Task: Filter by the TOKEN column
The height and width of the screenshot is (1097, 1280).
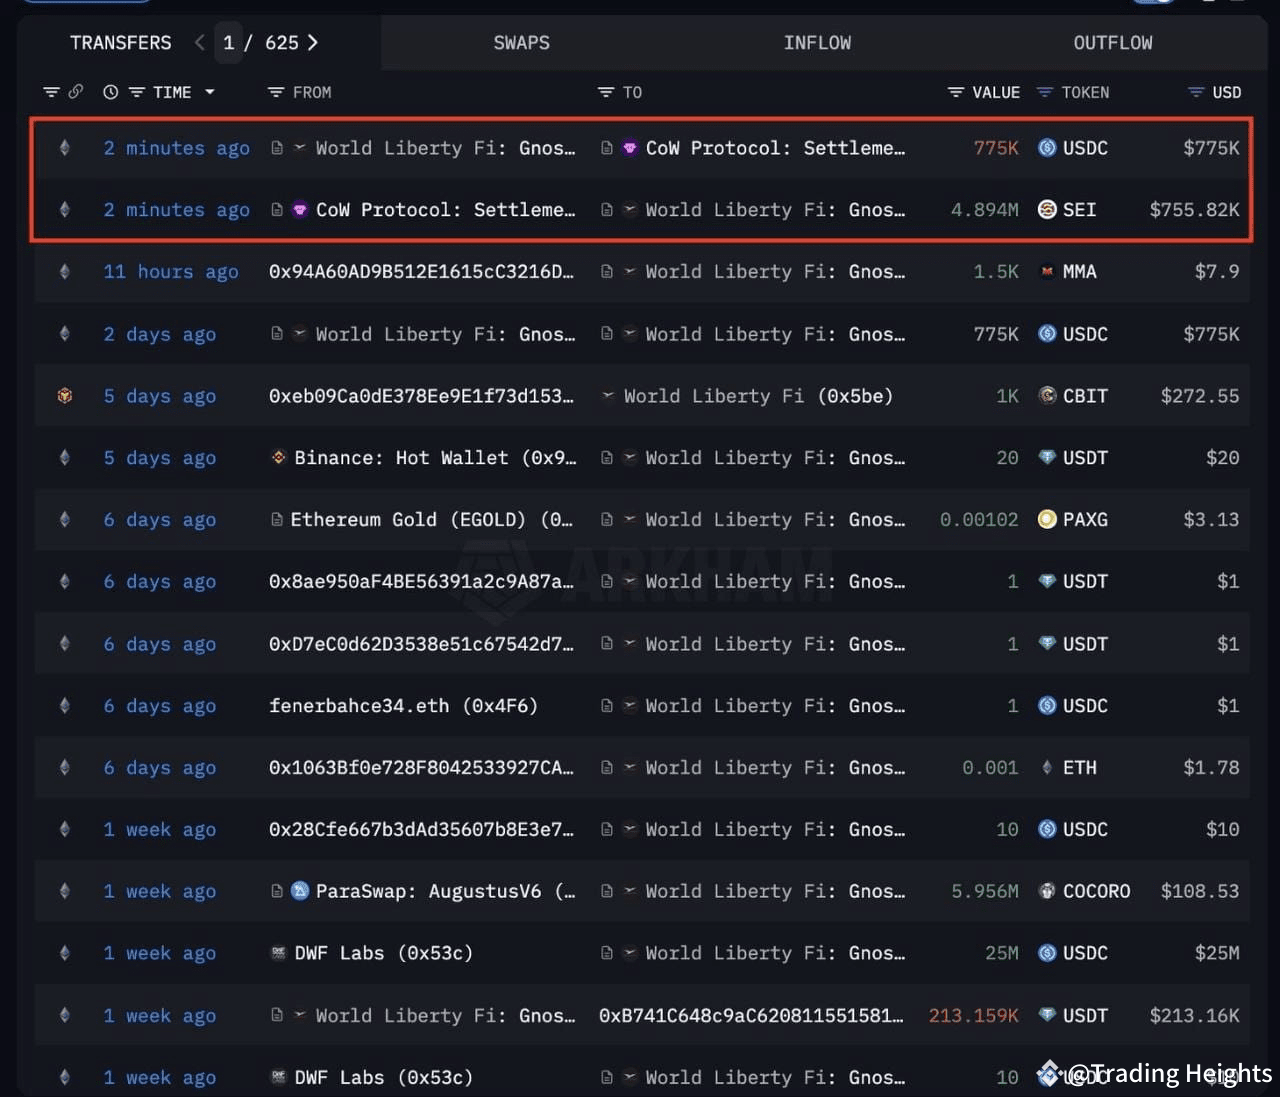Action: 1045,92
